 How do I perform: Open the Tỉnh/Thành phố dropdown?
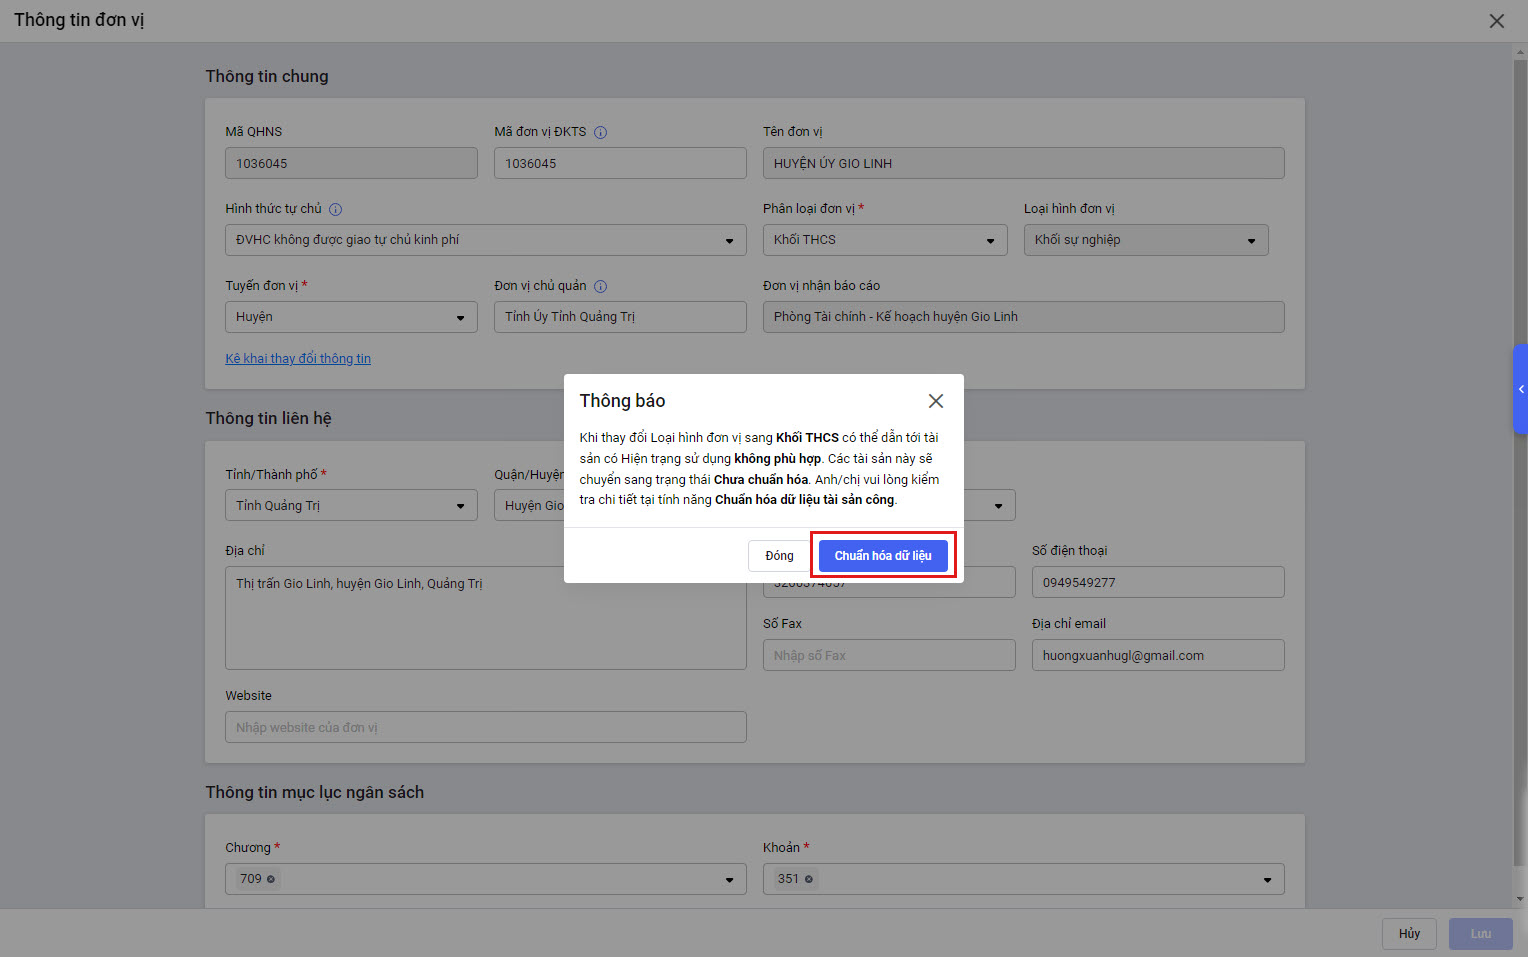350,506
